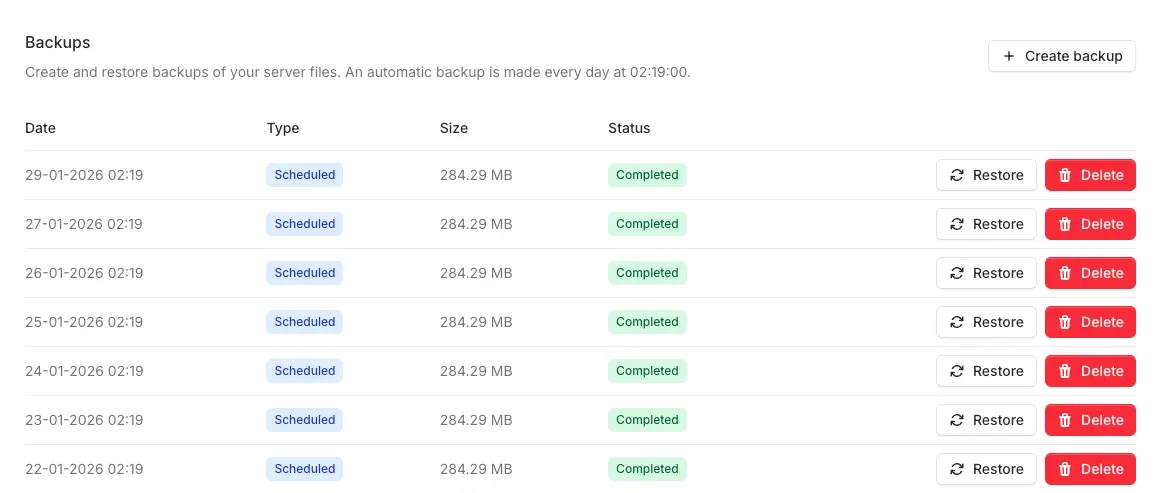1156x493 pixels.
Task: Click restore arrows icon for 23-01-2026 backup
Action: [957, 420]
